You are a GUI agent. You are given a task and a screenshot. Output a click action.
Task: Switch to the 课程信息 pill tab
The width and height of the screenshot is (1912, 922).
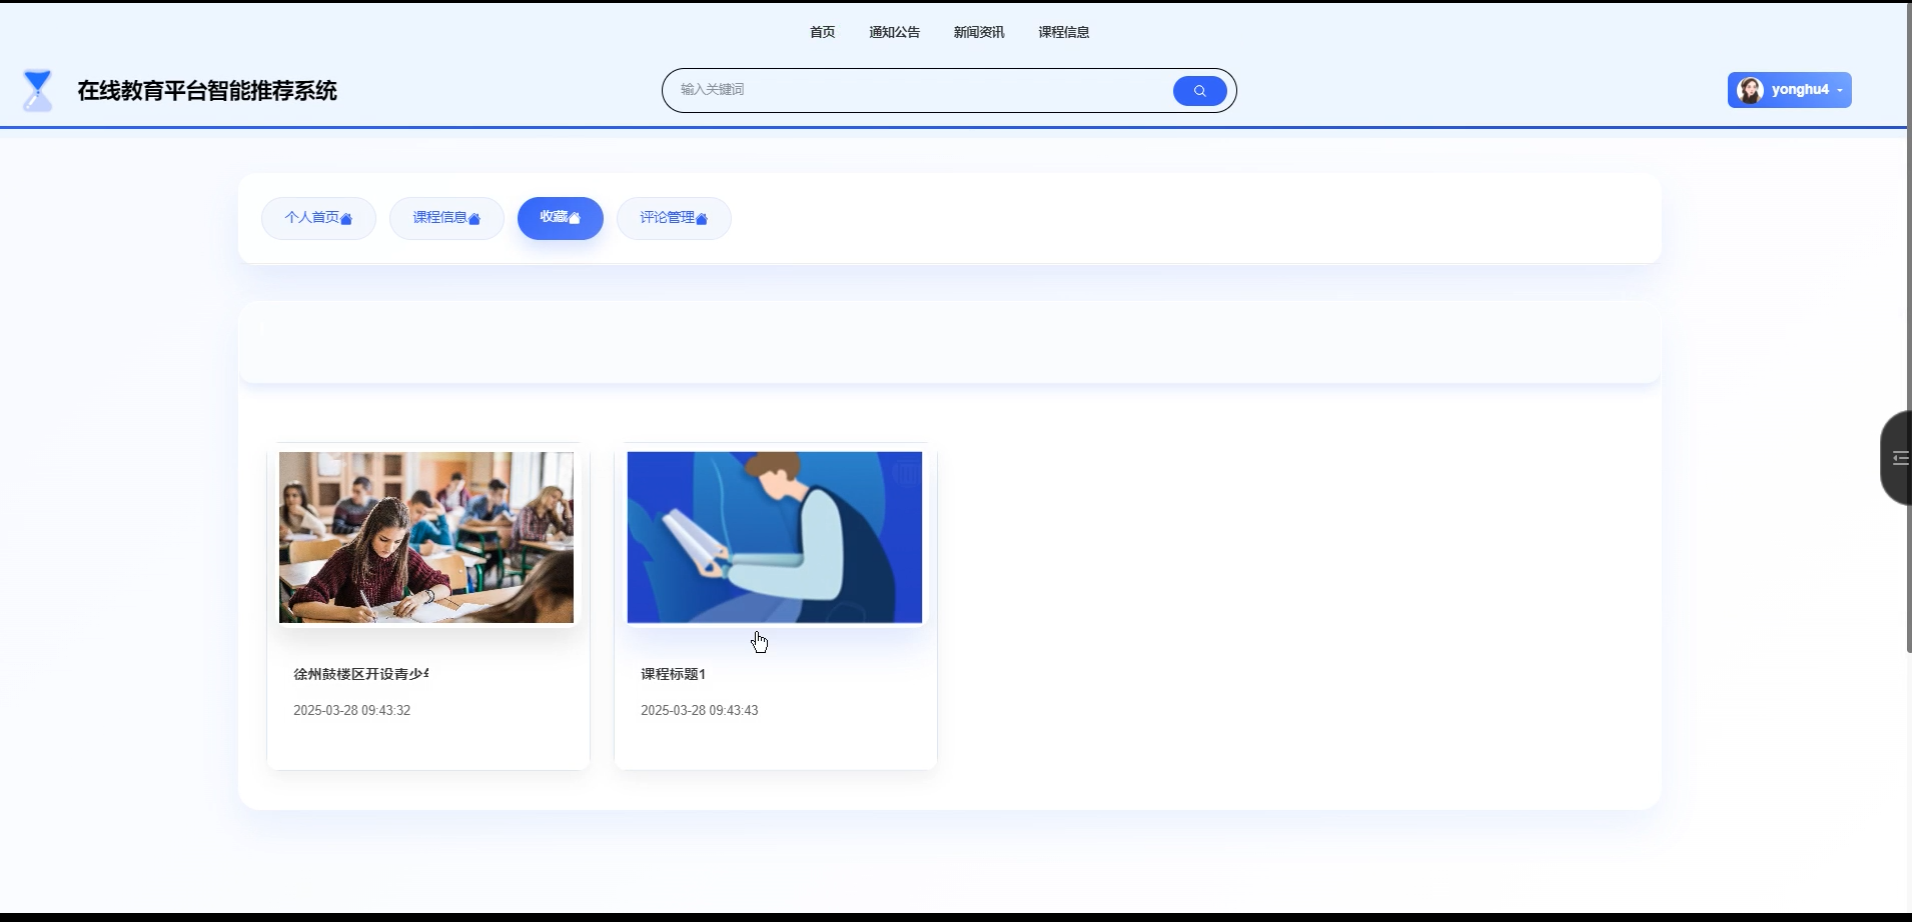446,218
